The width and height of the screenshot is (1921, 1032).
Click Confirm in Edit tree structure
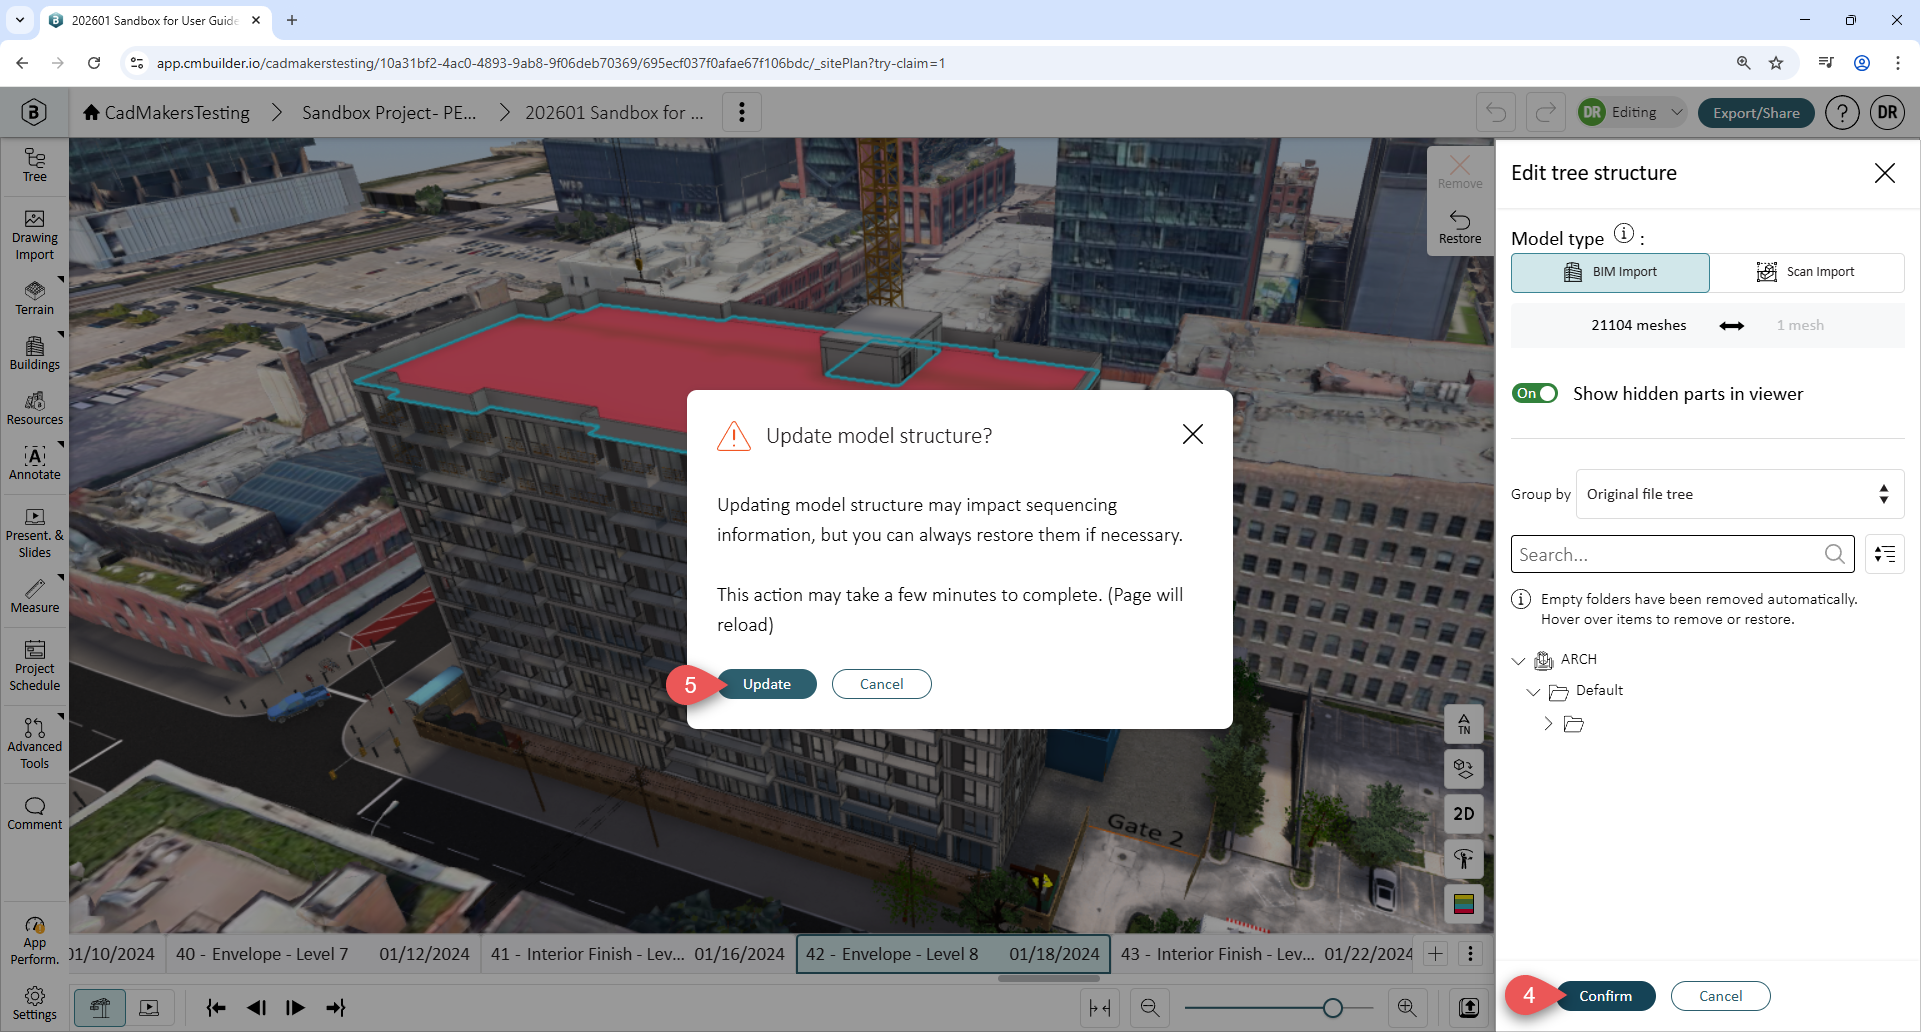(x=1605, y=996)
